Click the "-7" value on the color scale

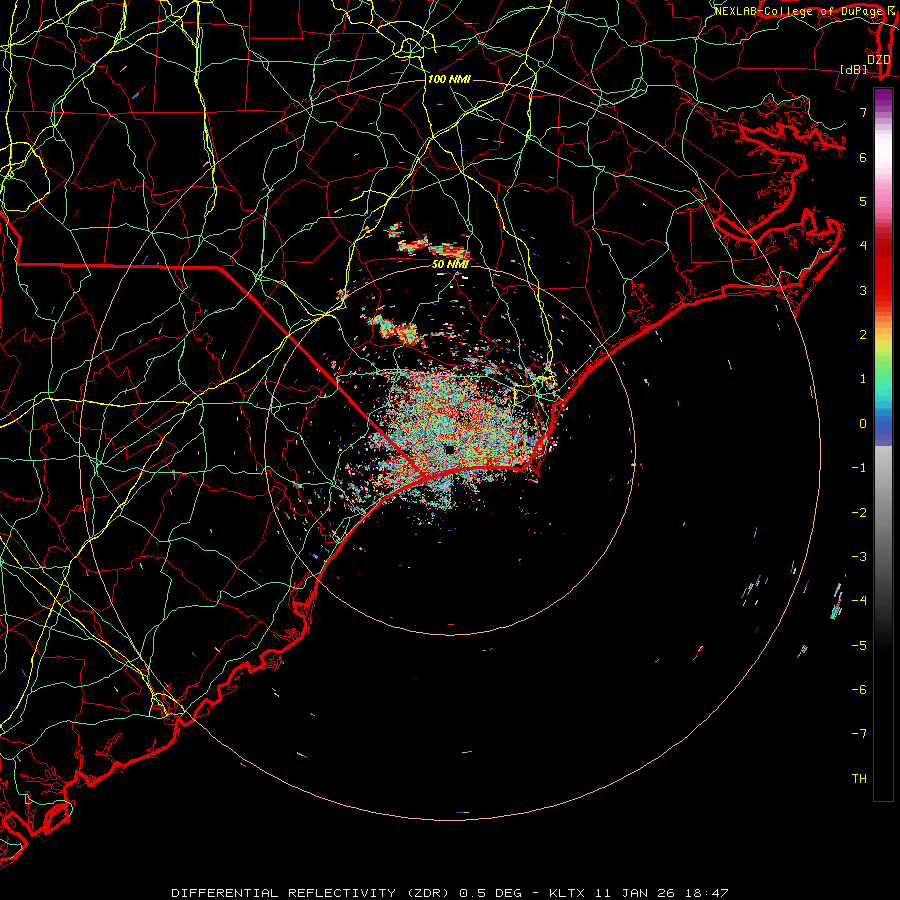click(859, 734)
